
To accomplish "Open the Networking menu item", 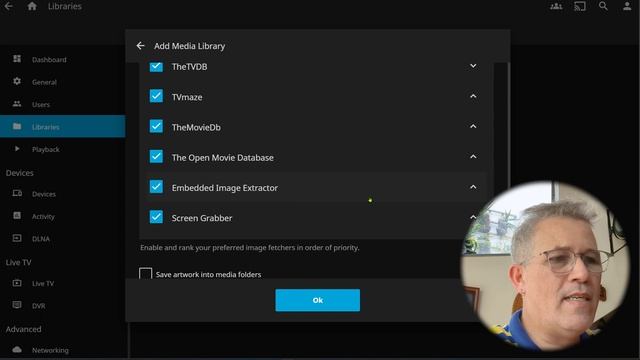I will click(62, 350).
